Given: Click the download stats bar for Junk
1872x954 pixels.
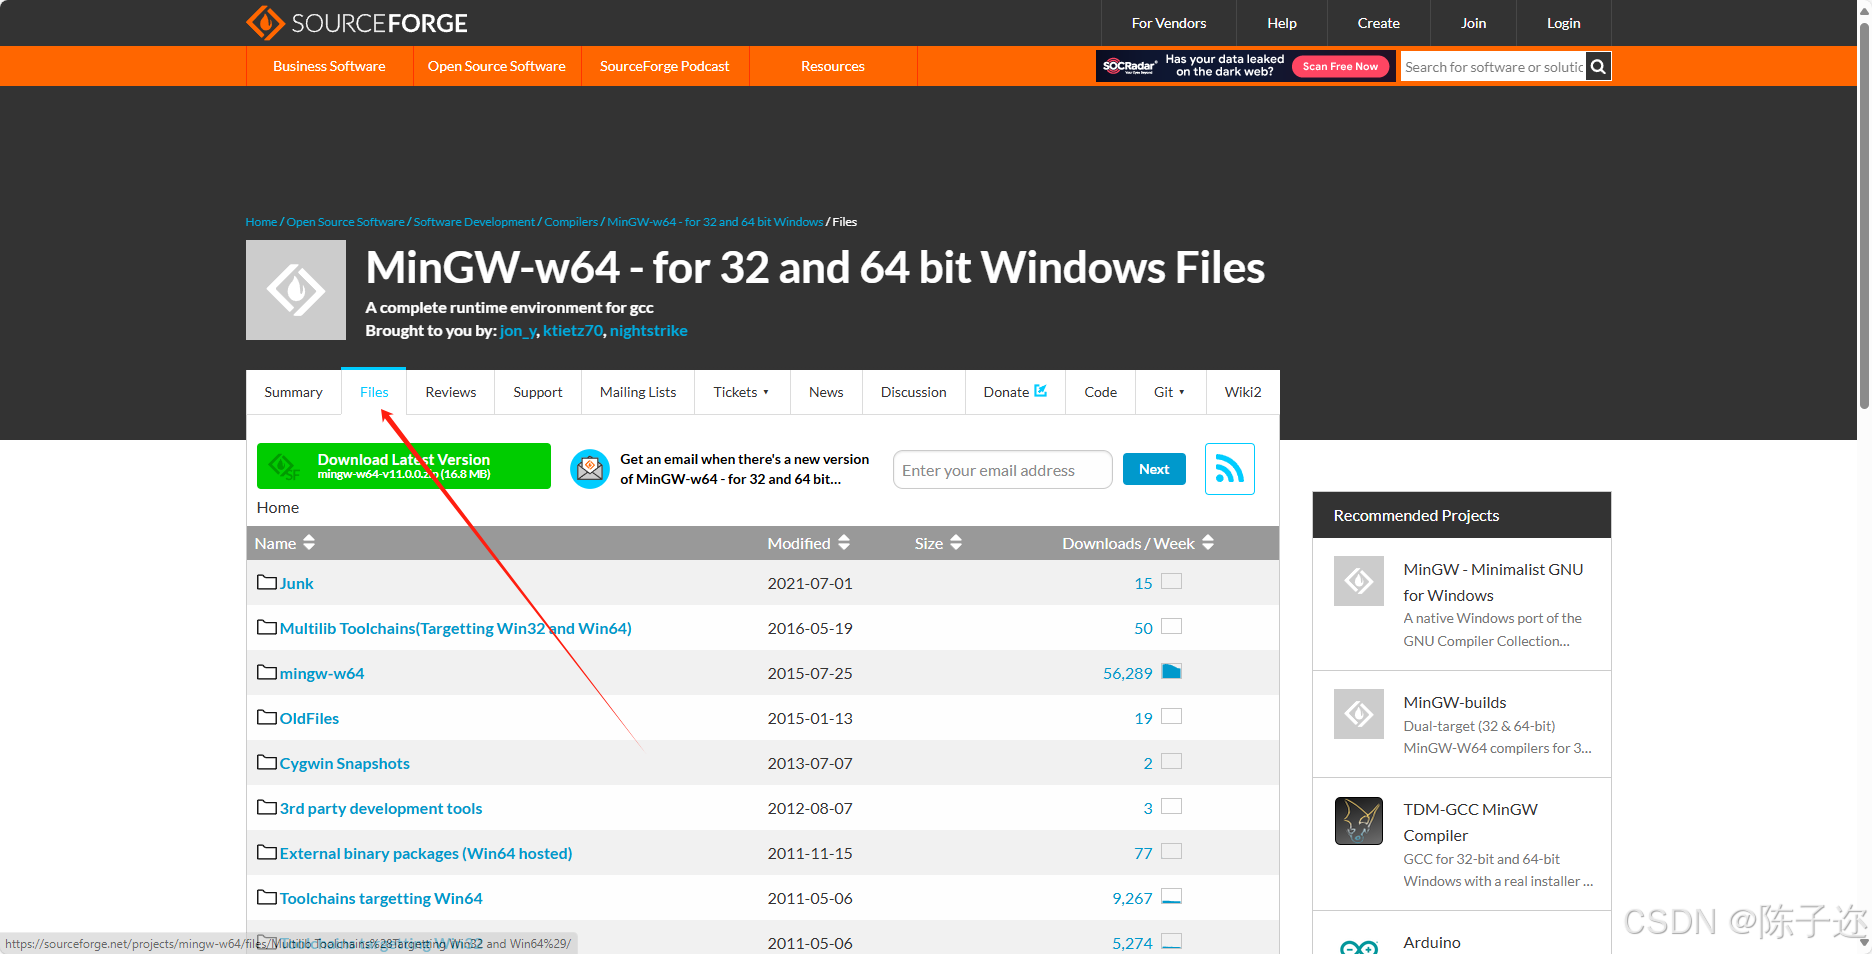Looking at the screenshot, I should click(1172, 581).
